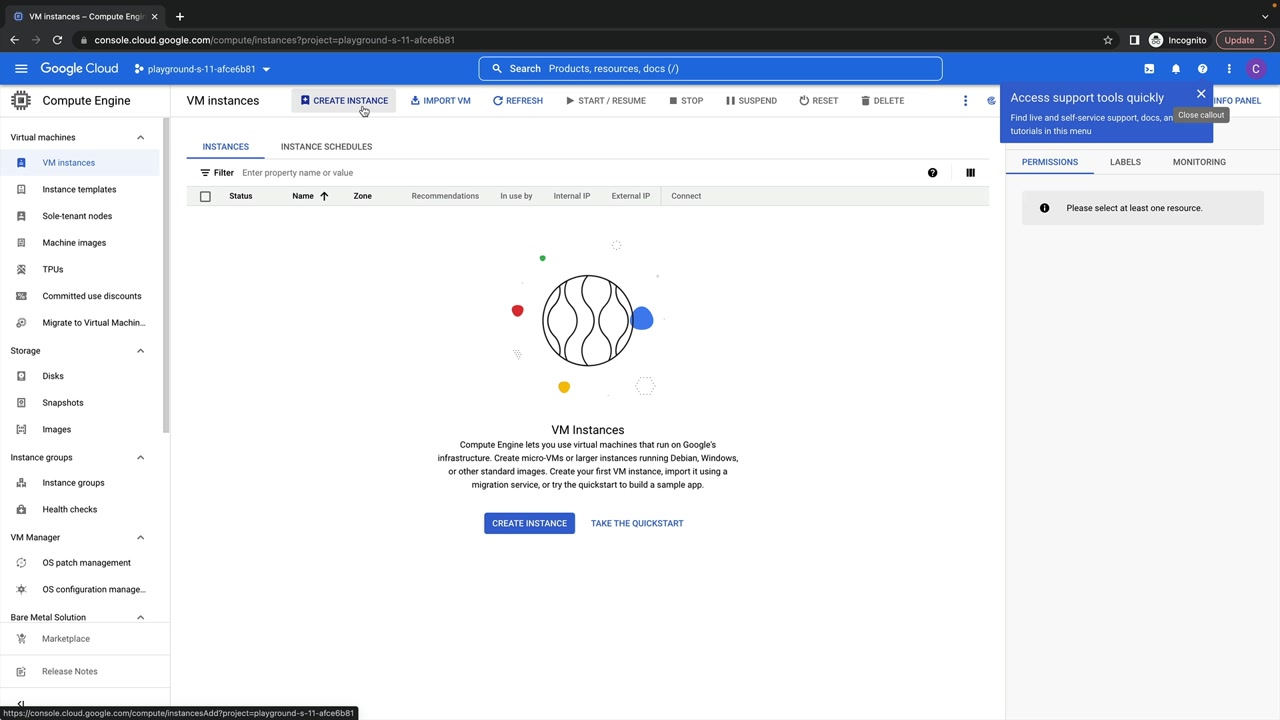The image size is (1280, 720).
Task: Click the Snapshots sidebar icon
Action: (21, 403)
